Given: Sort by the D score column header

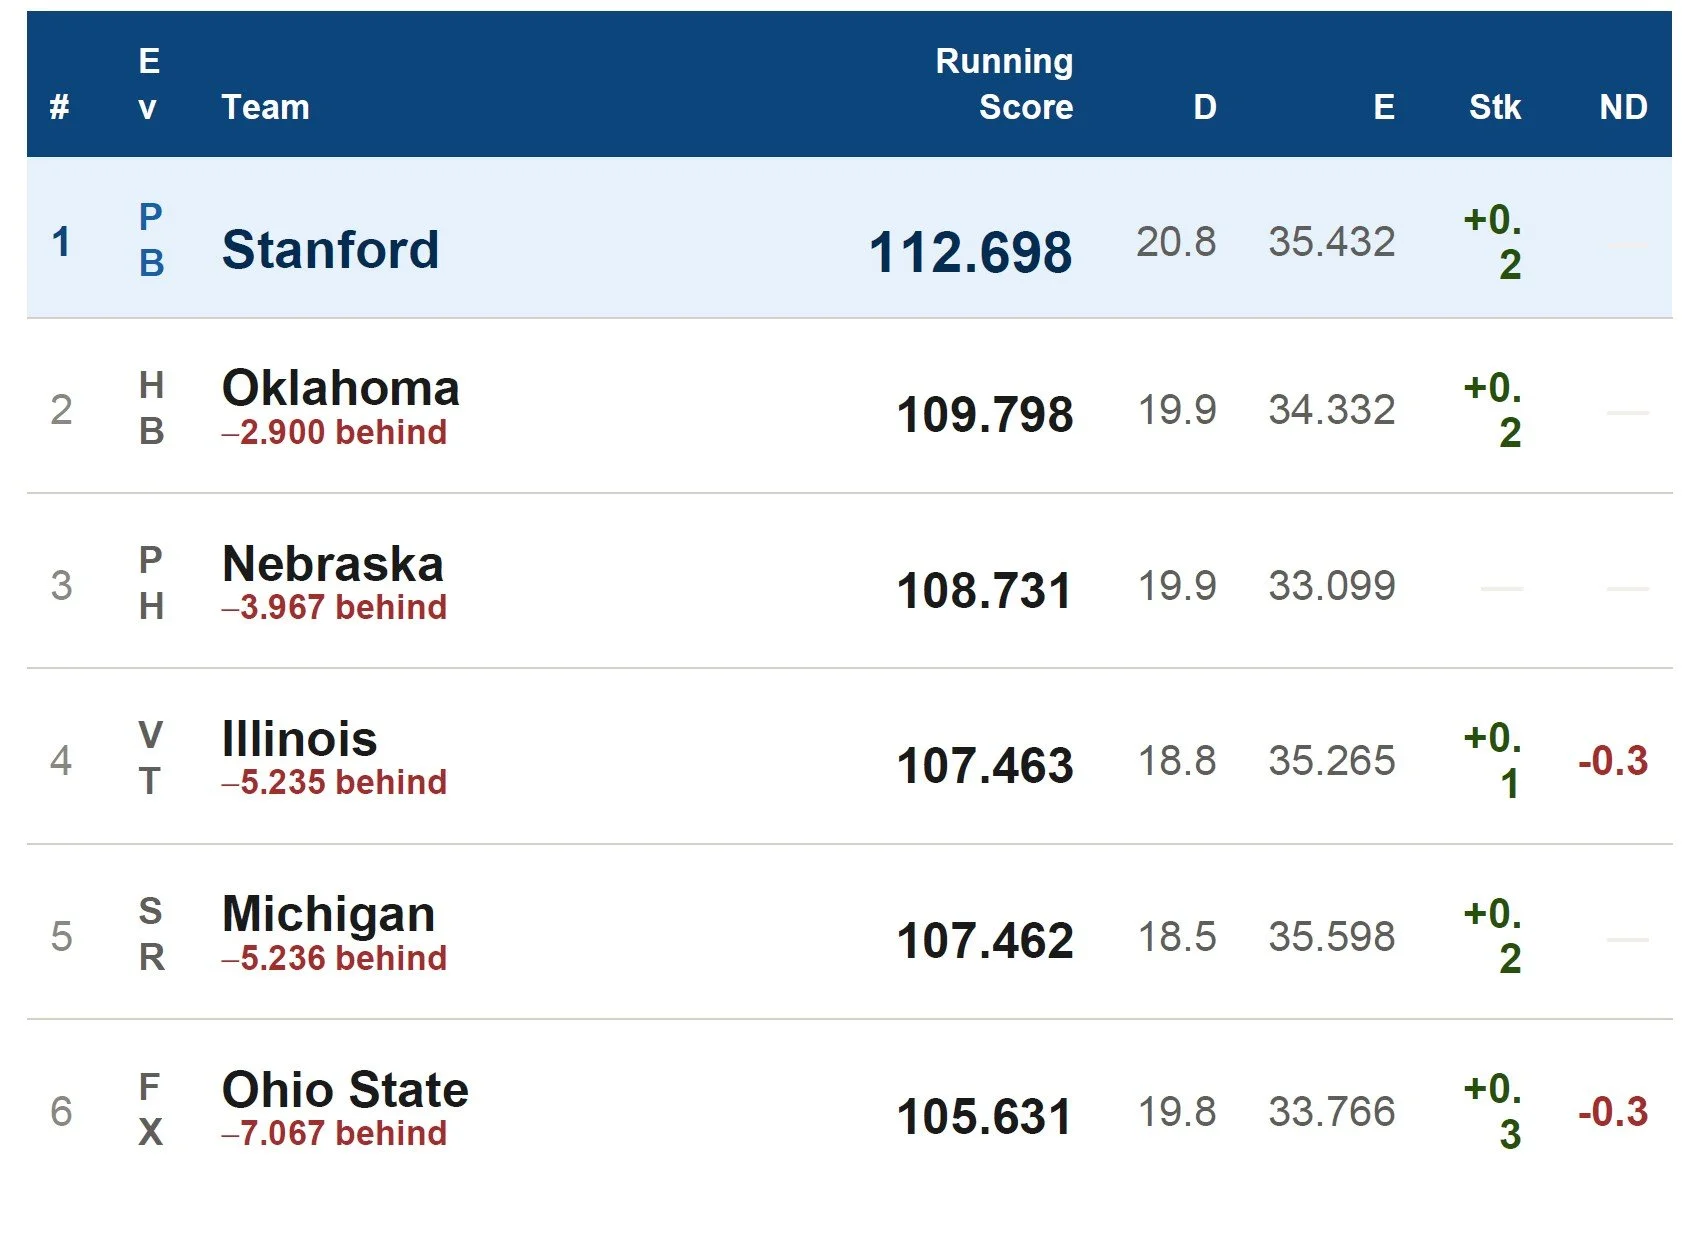Looking at the screenshot, I should (x=1205, y=107).
